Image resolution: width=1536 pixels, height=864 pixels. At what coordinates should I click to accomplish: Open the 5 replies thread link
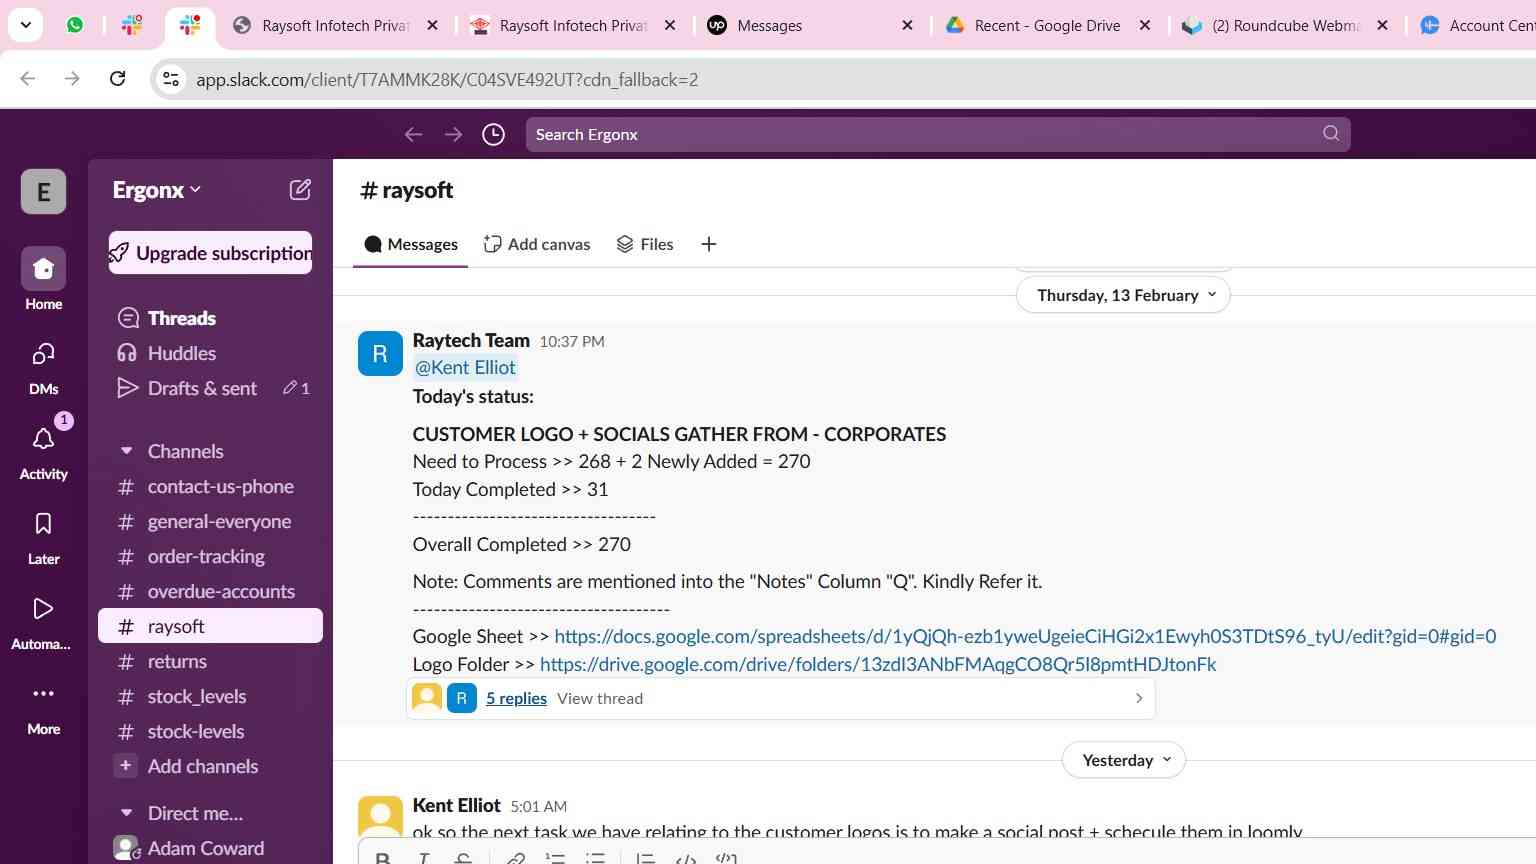point(516,698)
